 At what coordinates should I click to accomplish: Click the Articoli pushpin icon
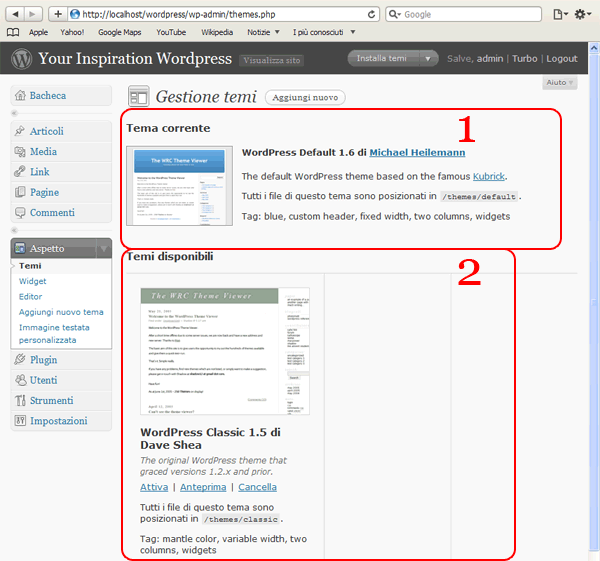pos(20,131)
